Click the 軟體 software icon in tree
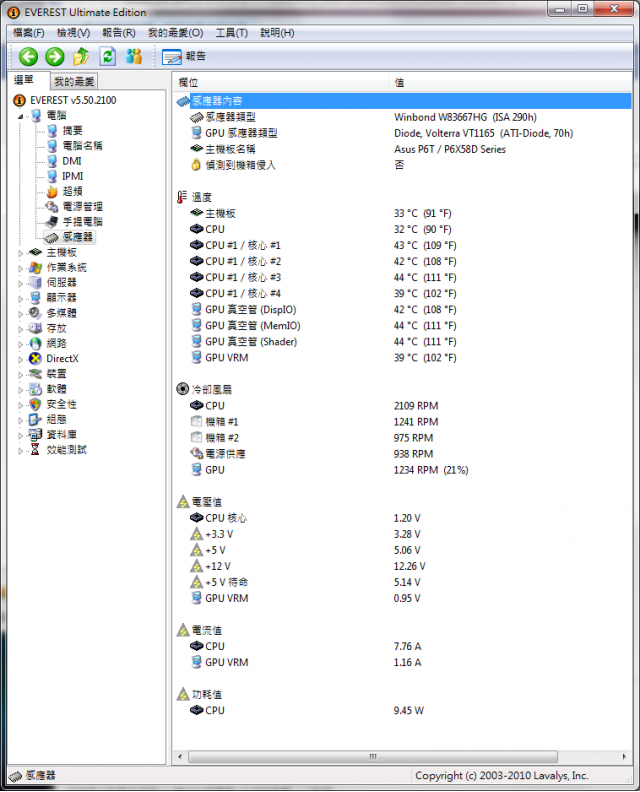 (x=35, y=389)
